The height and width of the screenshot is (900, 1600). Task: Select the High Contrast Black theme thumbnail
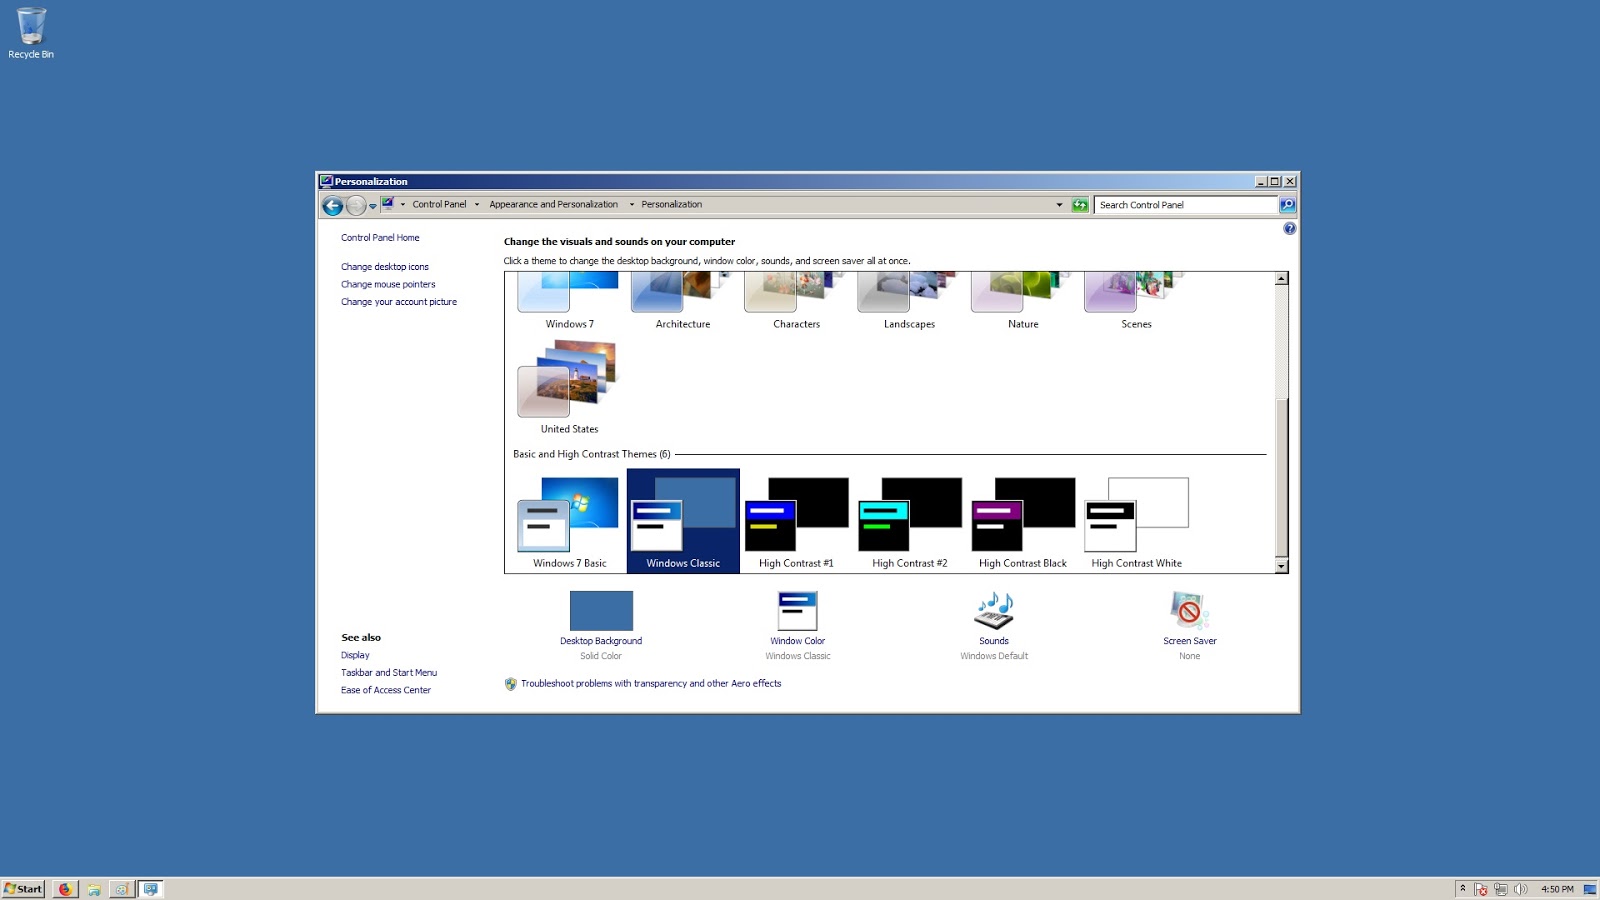(1021, 515)
